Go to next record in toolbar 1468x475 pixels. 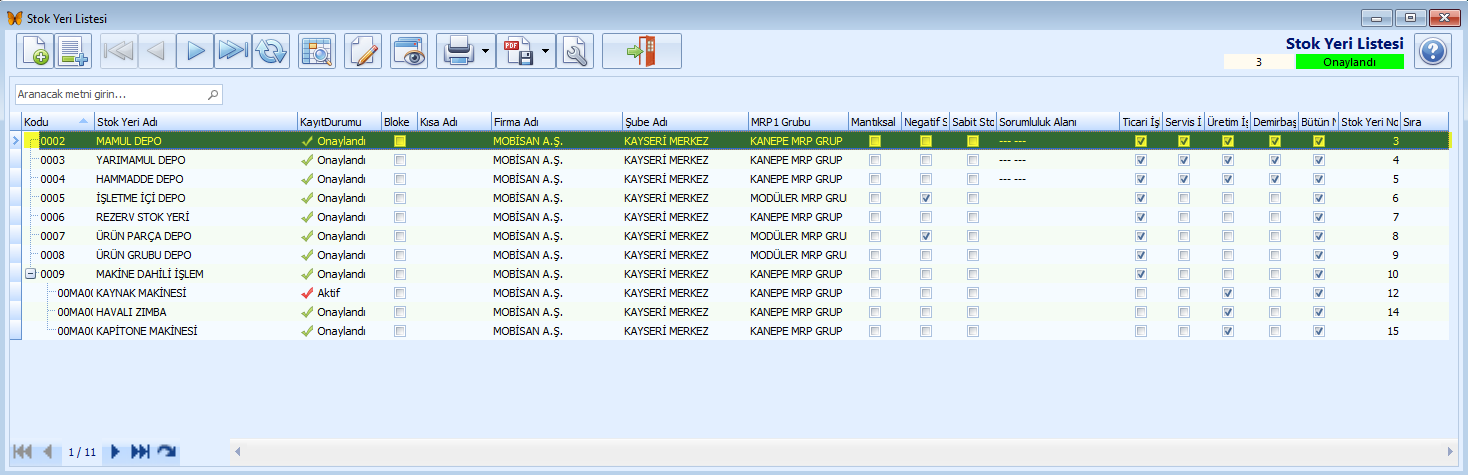[195, 51]
